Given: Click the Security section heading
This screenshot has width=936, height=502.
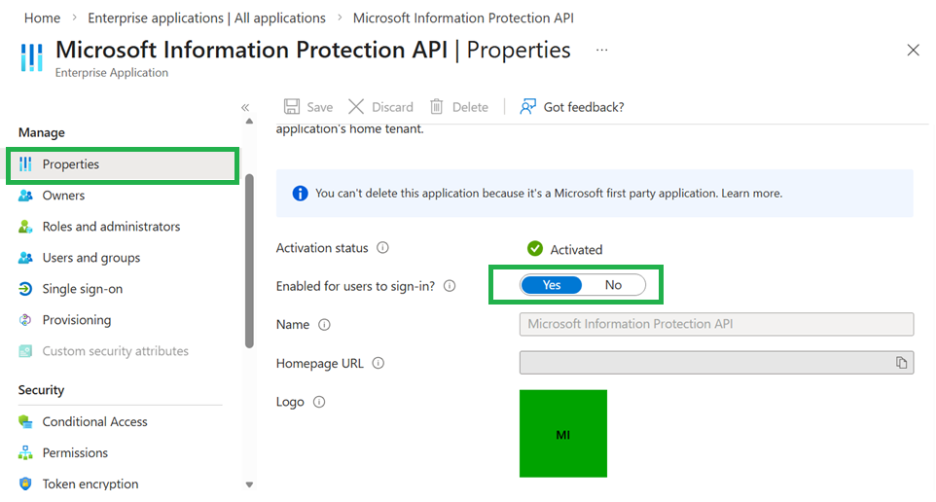Looking at the screenshot, I should [41, 390].
